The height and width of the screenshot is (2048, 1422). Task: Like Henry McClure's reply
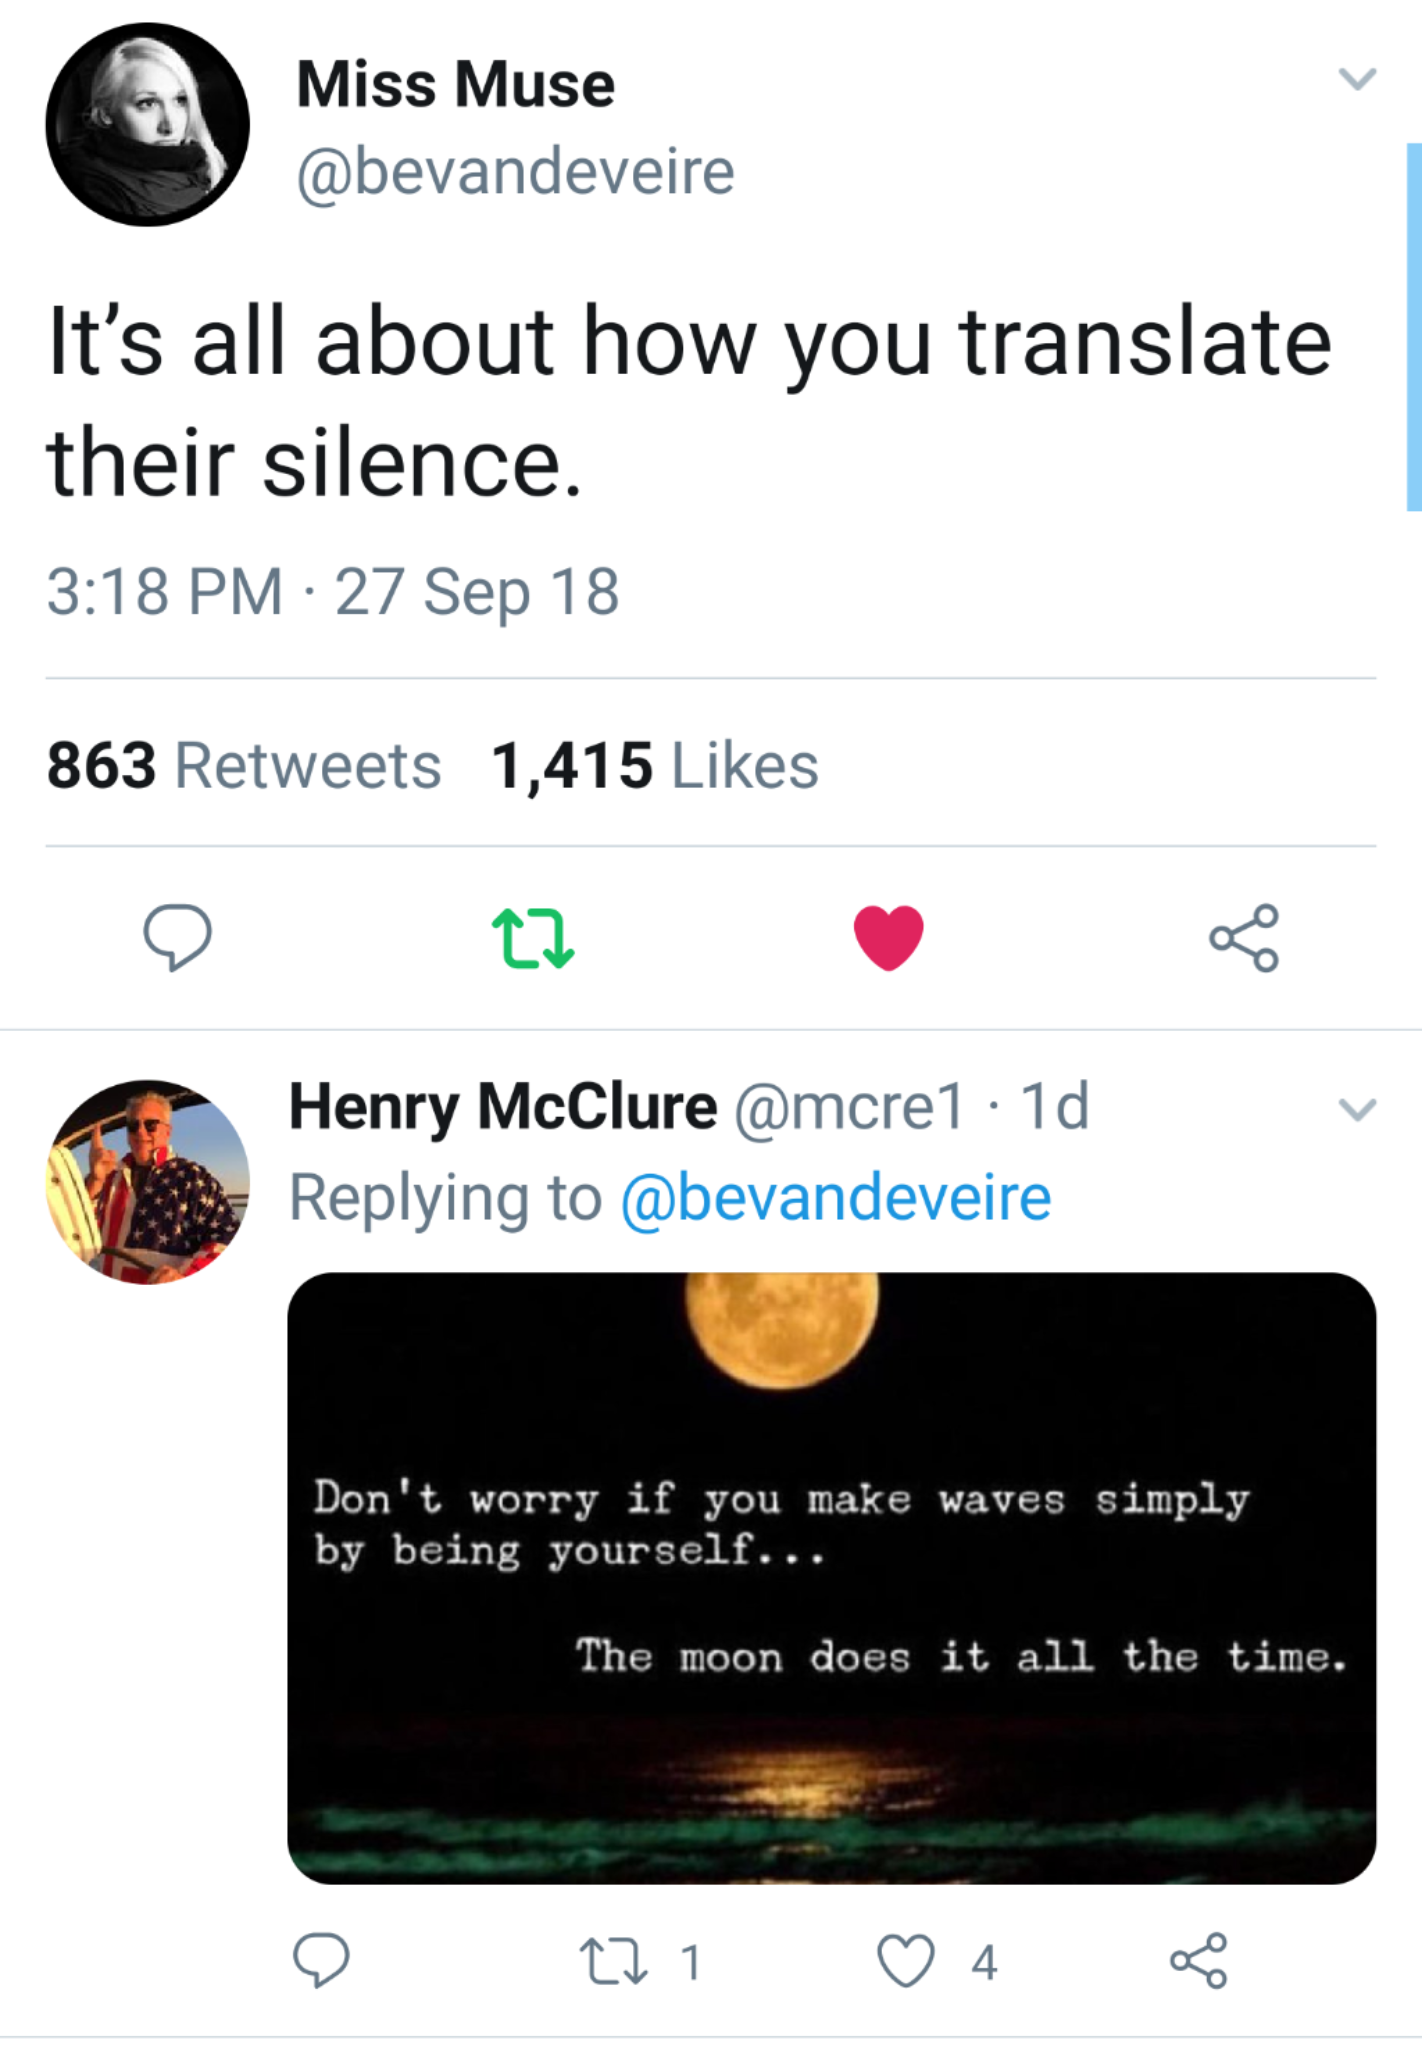[906, 1960]
